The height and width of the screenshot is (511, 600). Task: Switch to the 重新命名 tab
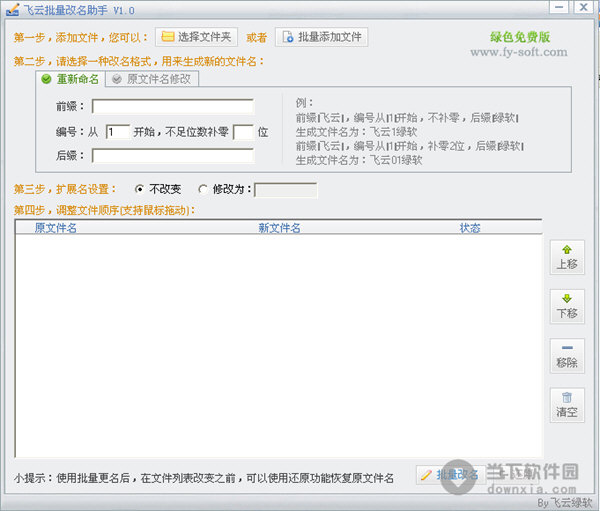(70, 79)
